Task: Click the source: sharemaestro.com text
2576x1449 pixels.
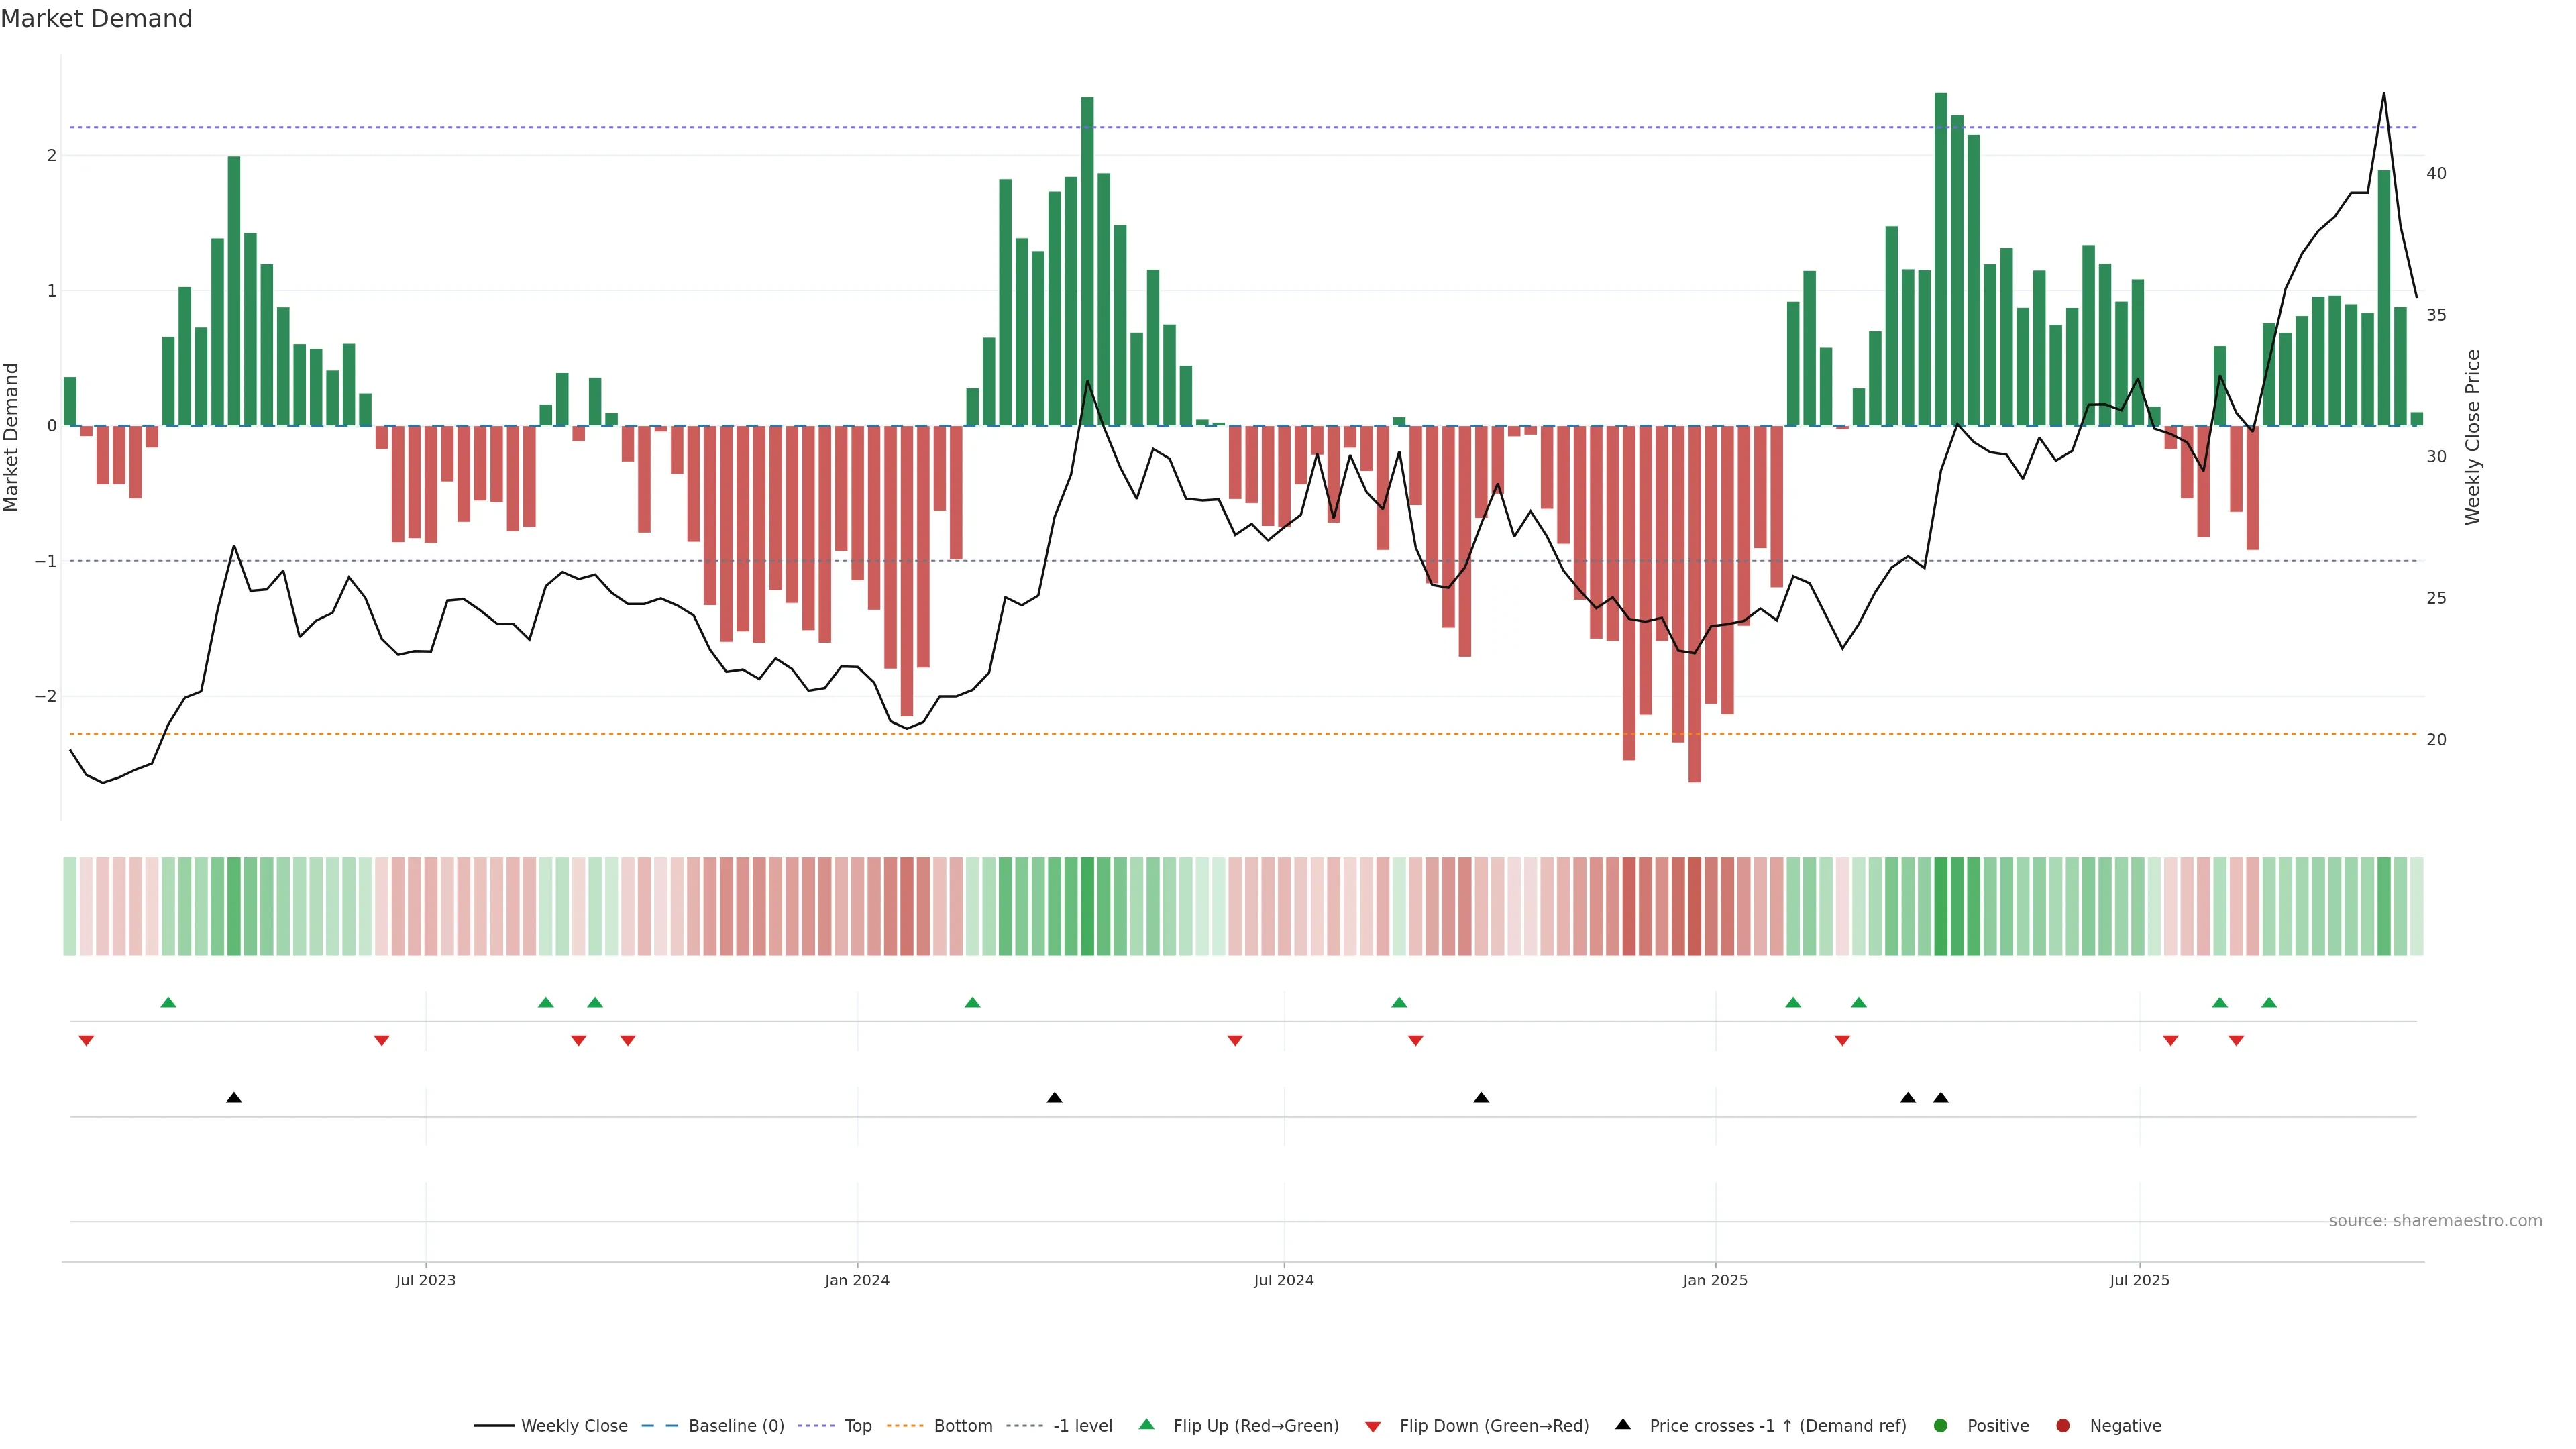Action: coord(2435,1220)
